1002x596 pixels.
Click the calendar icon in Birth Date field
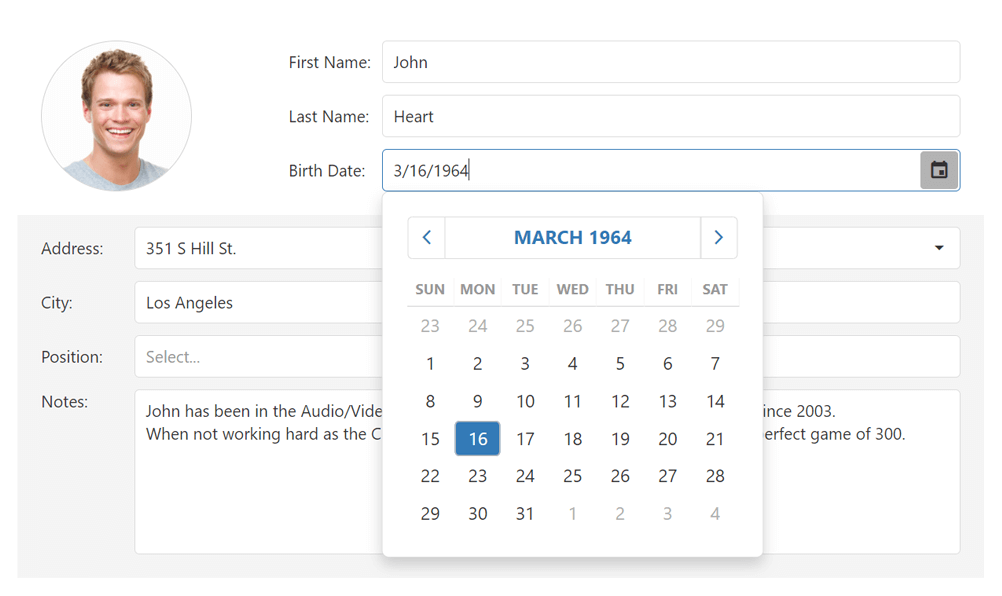click(x=939, y=170)
